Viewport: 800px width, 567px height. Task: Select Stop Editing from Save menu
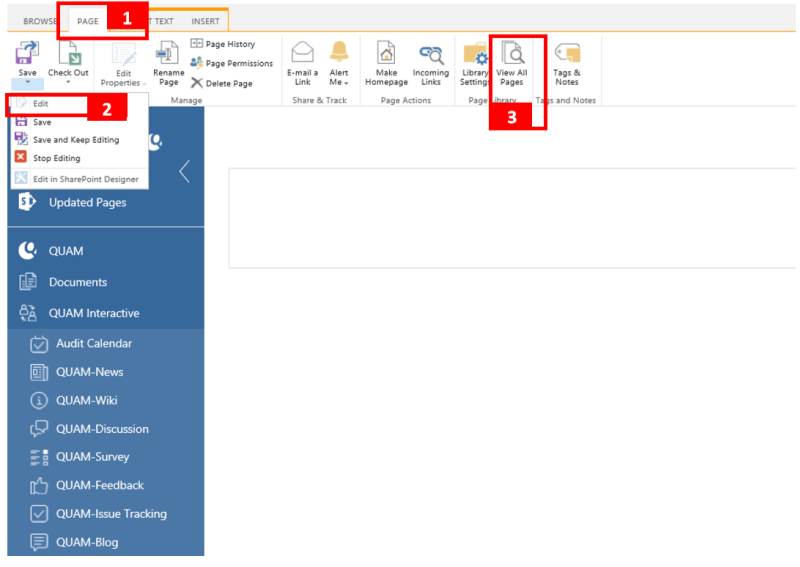[56, 158]
